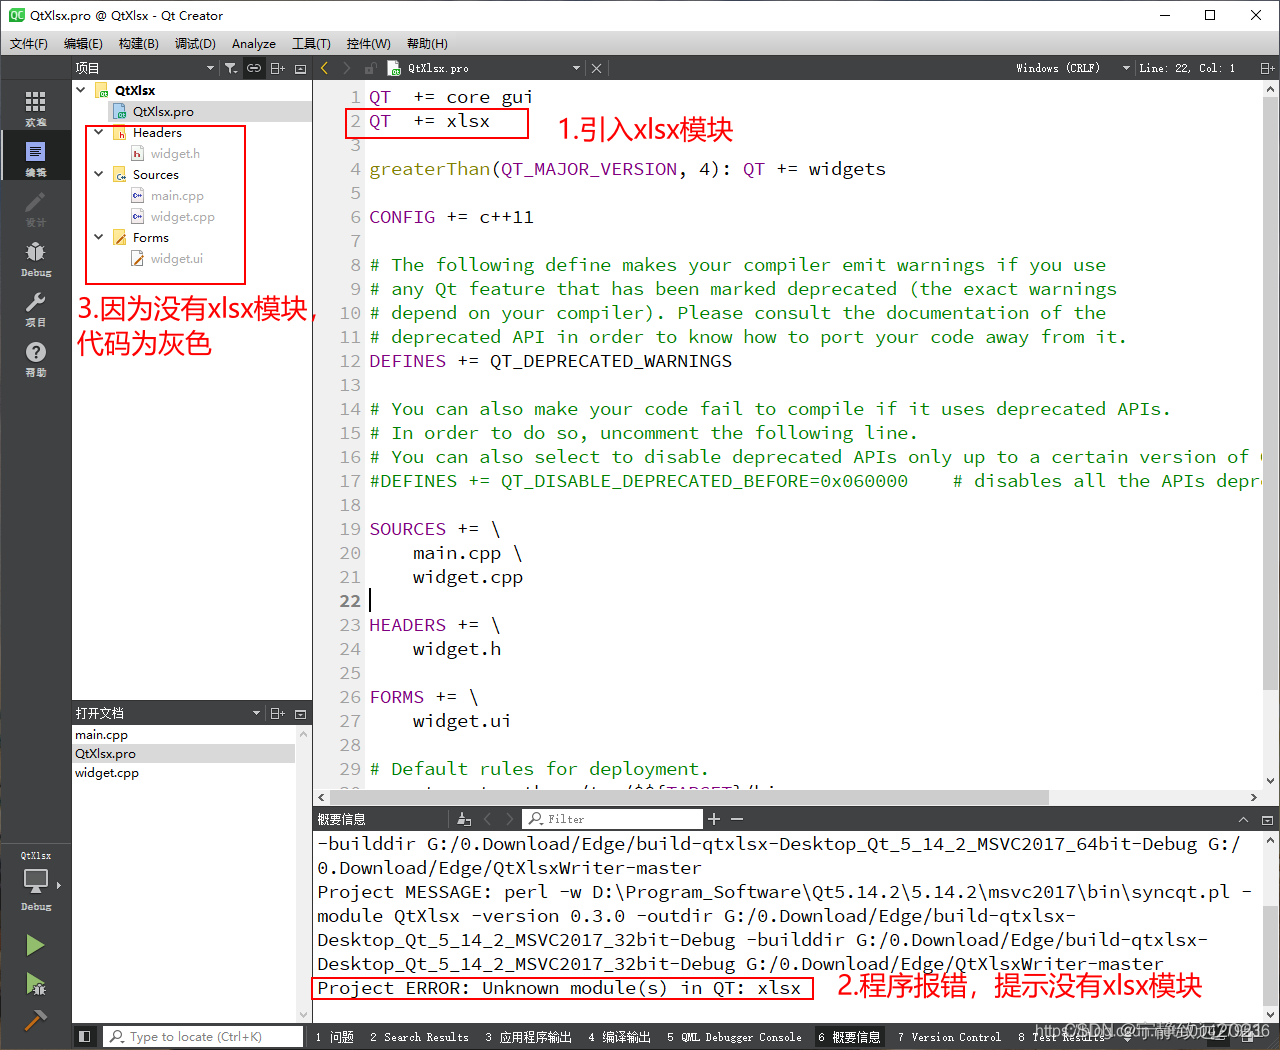
Task: Click the Line: 22, Col: 1 indicator
Action: [x=1187, y=68]
